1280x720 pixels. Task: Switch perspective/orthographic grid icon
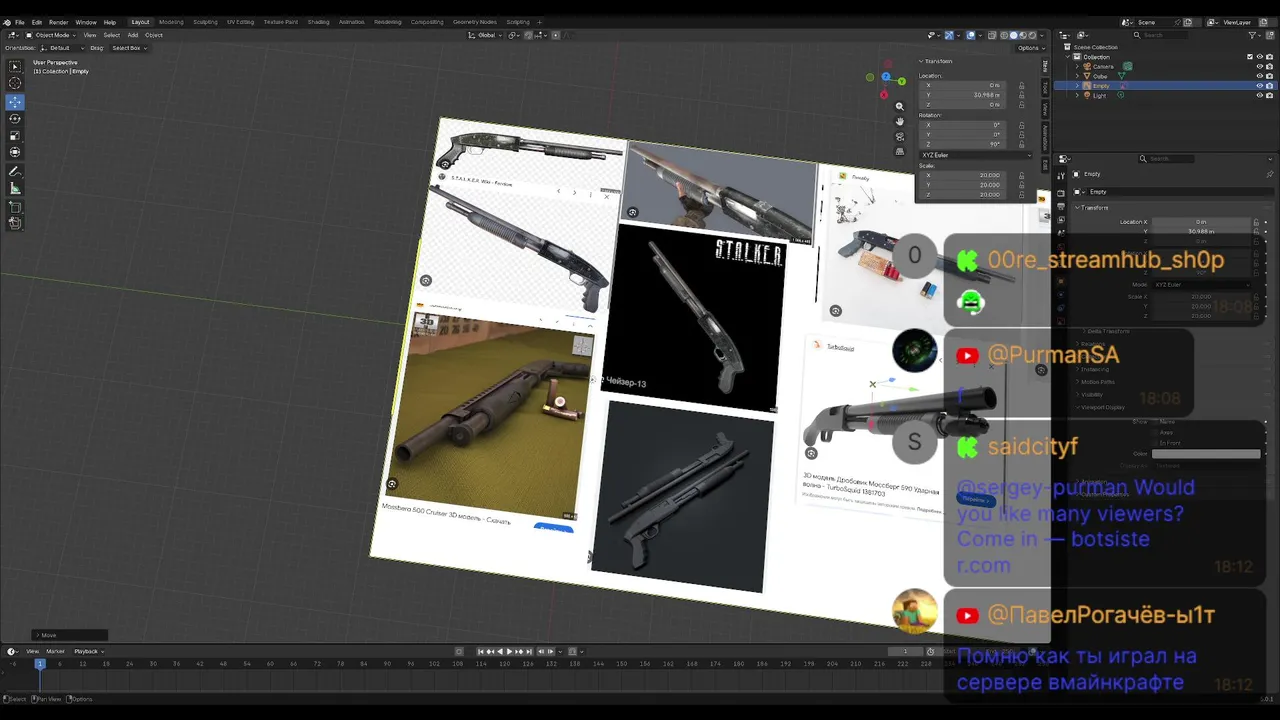[899, 151]
